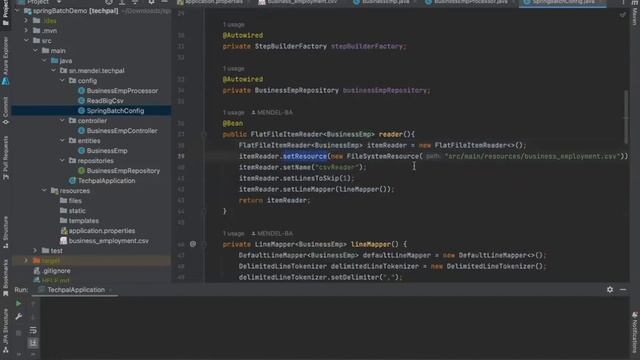Click the 'return itemReader;' code line
The height and width of the screenshot is (360, 640).
275,200
